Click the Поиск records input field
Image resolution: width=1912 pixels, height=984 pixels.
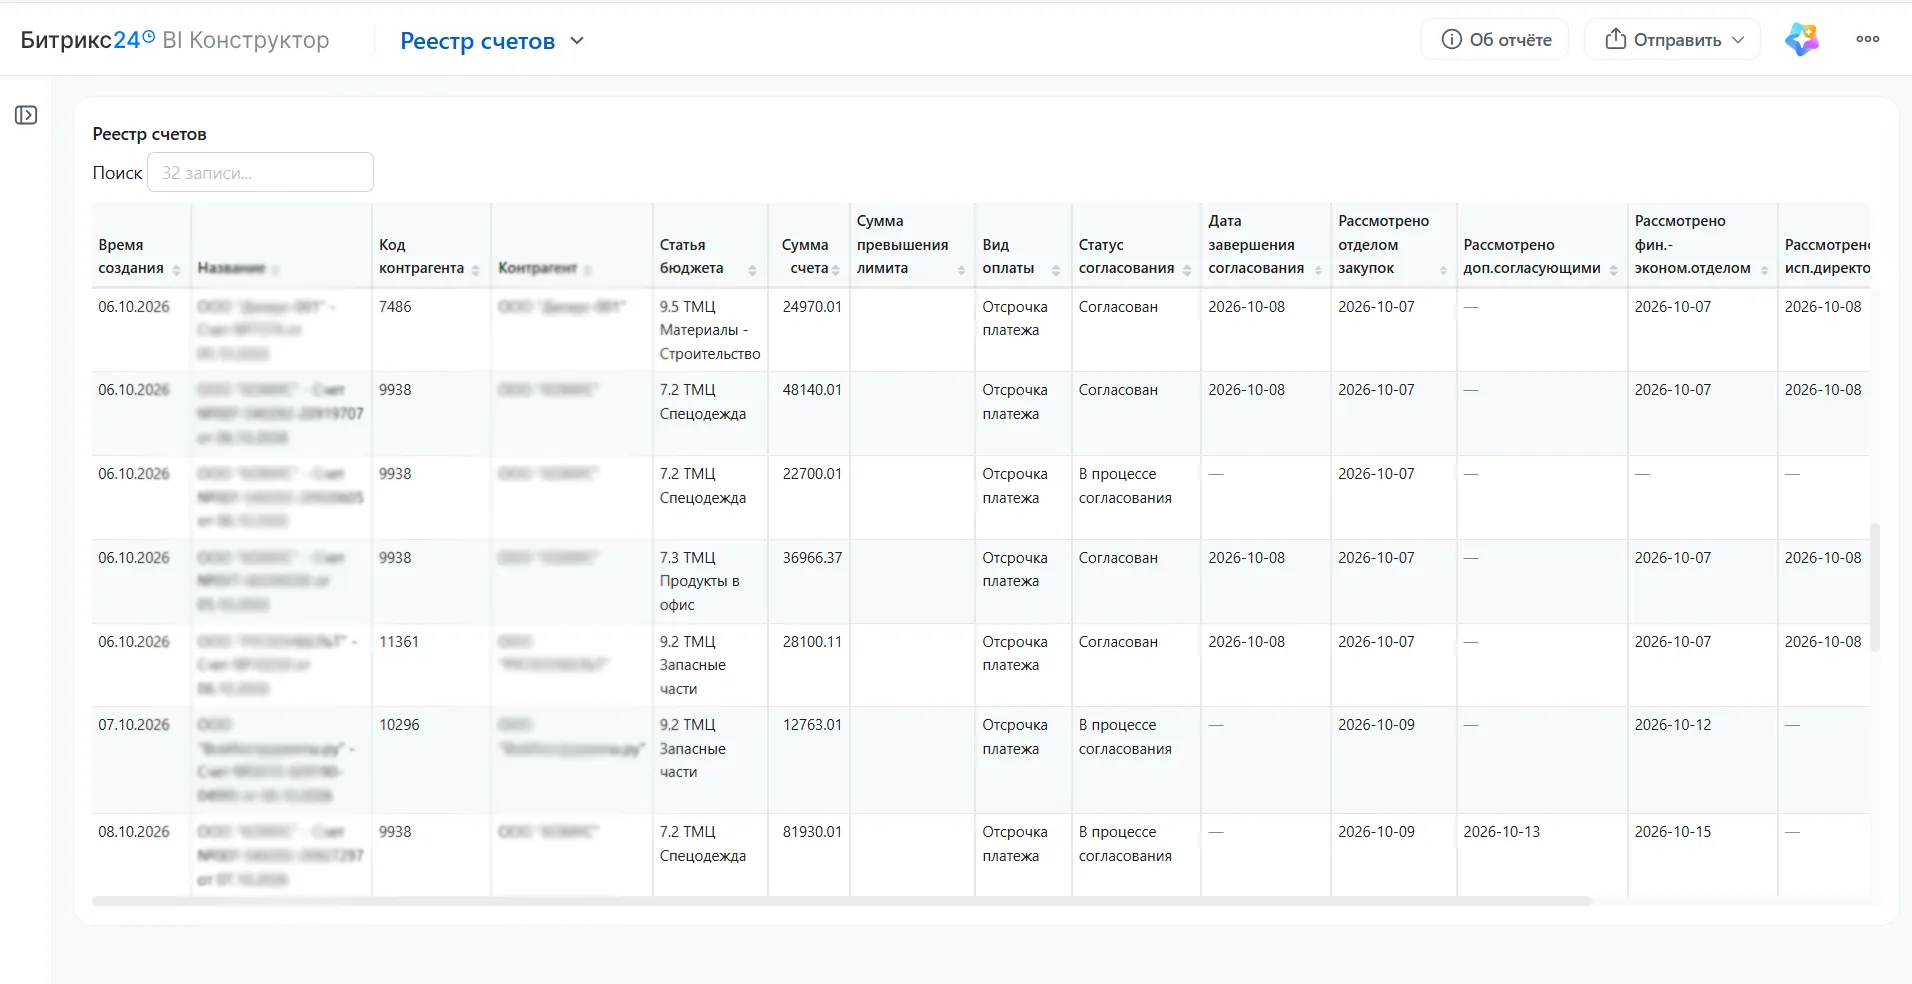point(260,172)
